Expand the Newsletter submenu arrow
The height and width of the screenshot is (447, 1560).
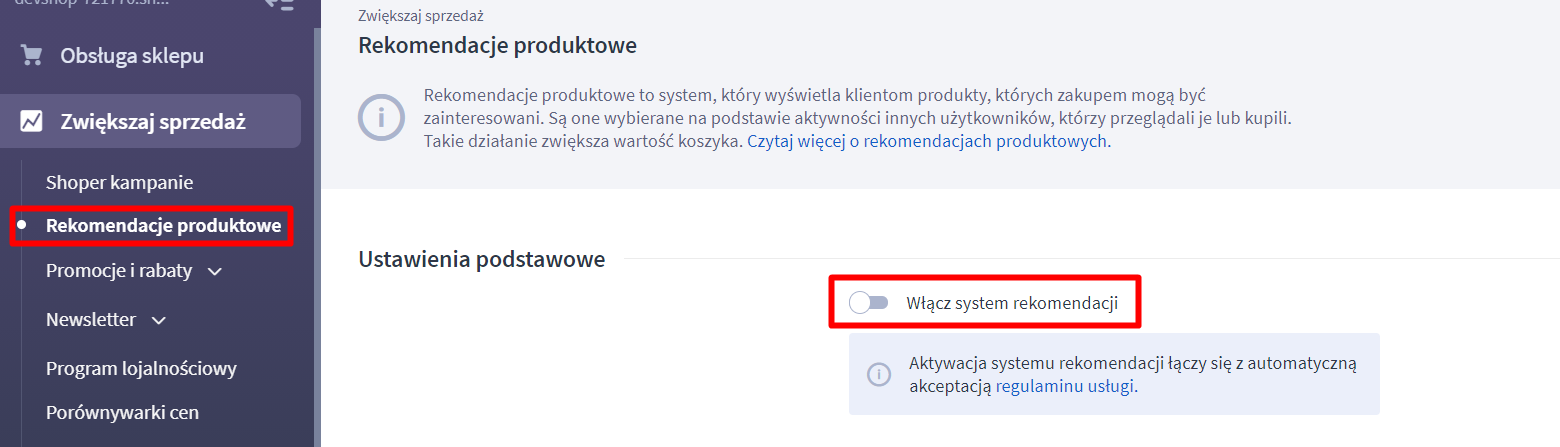[159, 321]
